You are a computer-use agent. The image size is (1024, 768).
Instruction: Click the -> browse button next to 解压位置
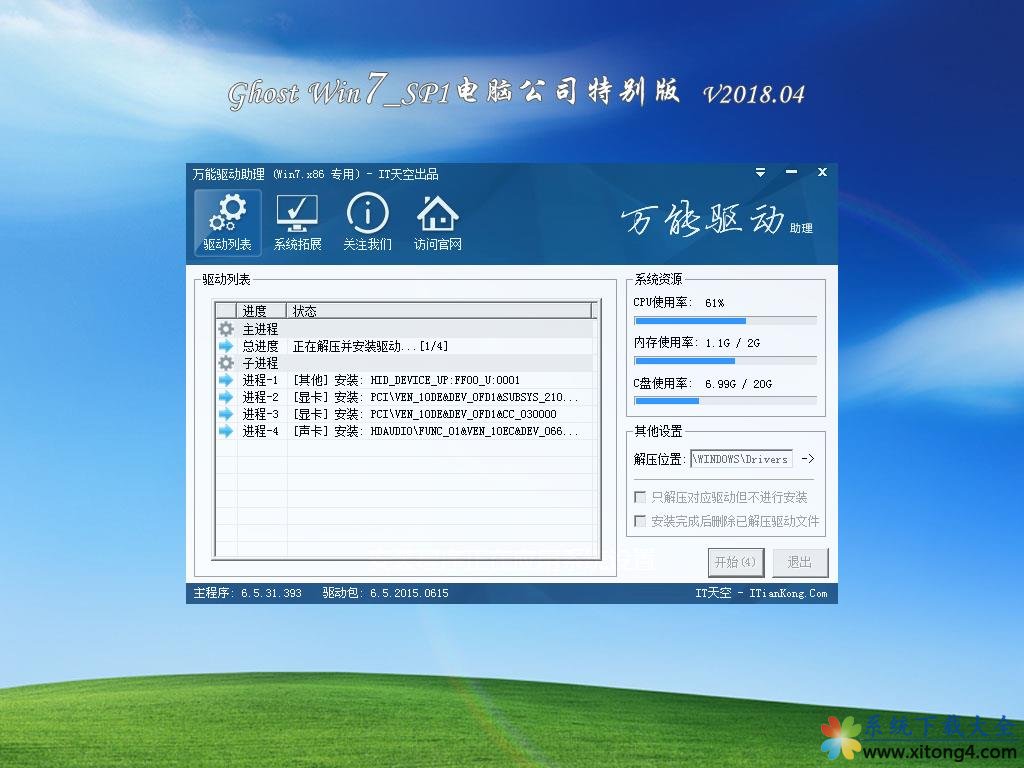click(808, 458)
